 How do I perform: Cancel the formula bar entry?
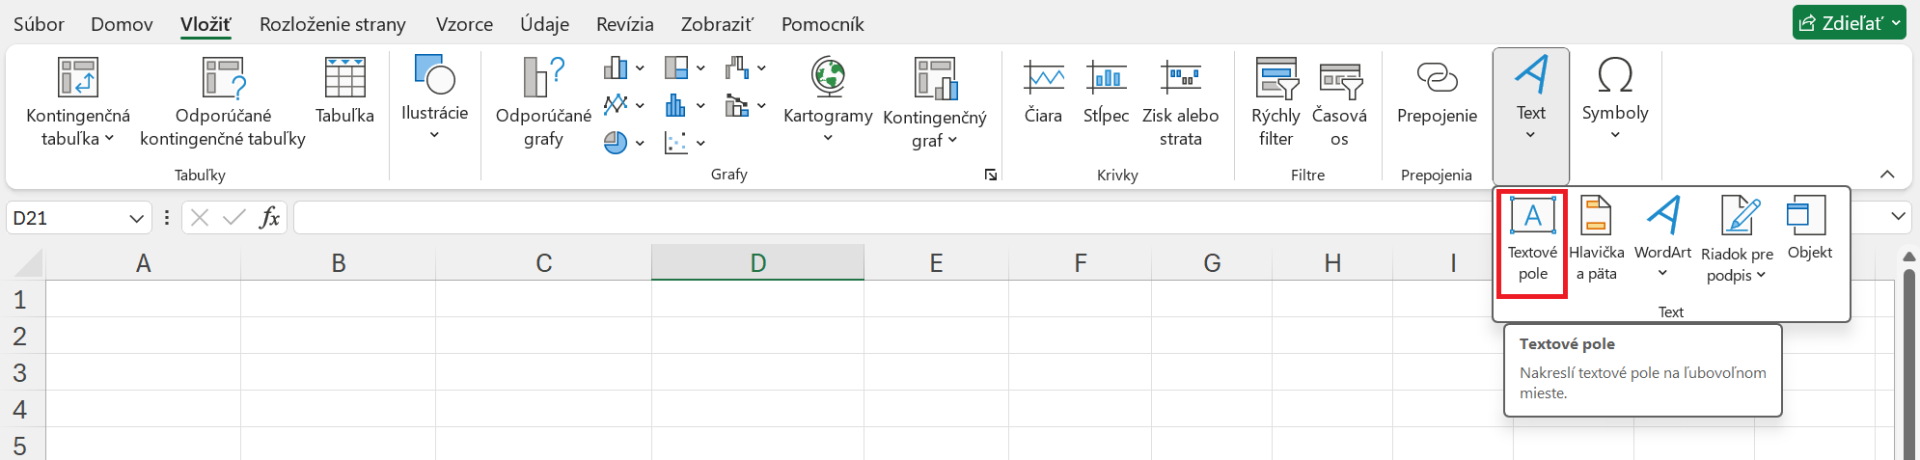[x=200, y=217]
